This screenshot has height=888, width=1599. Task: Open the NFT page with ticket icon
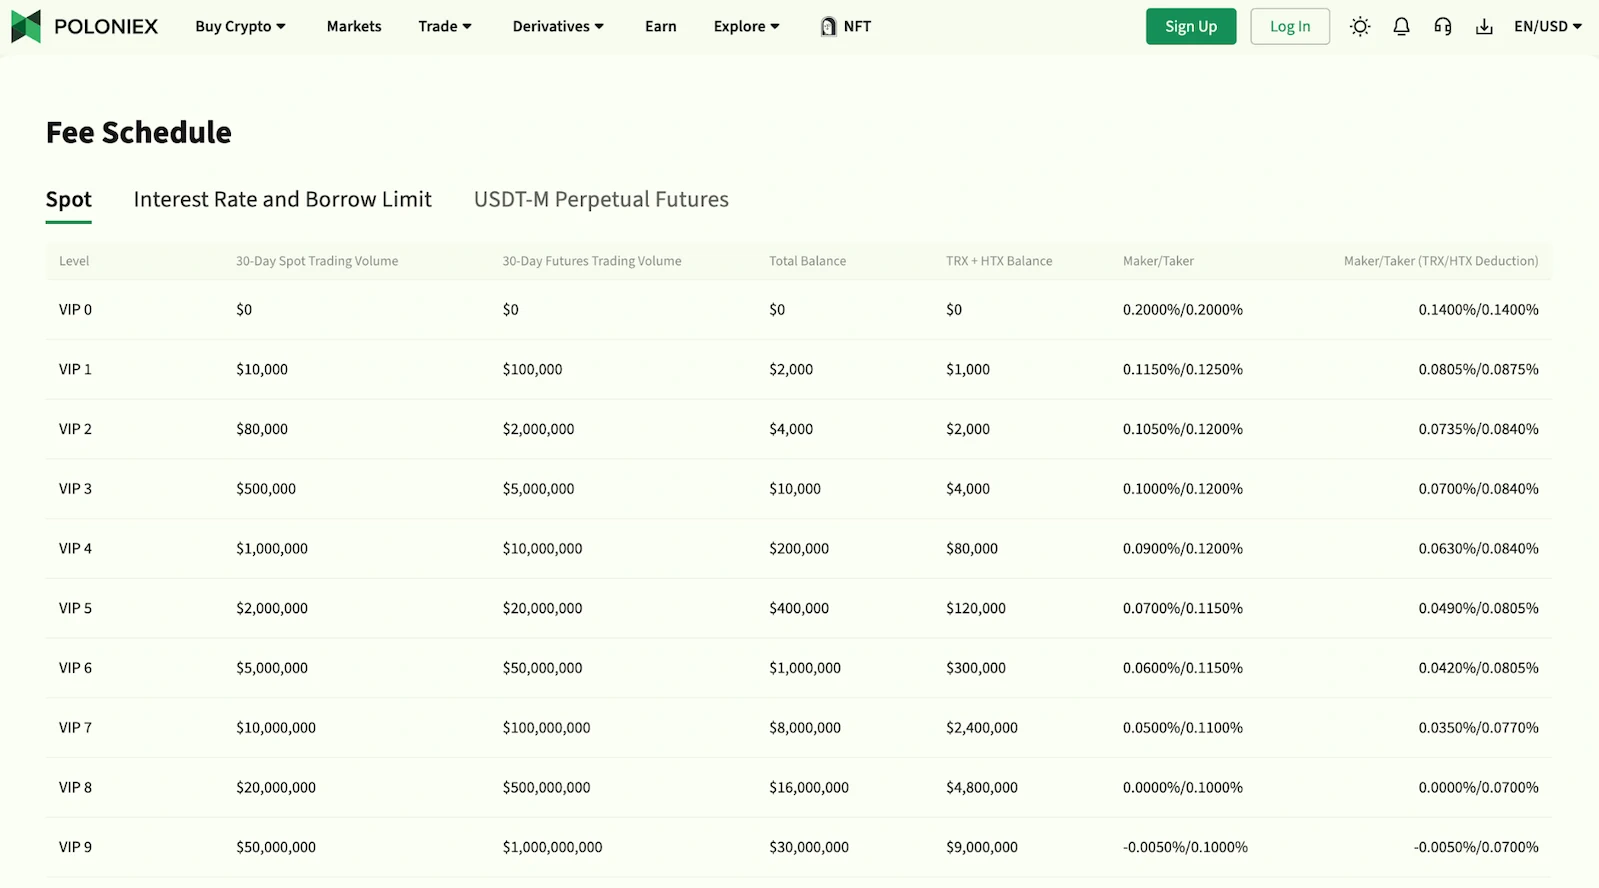845,27
